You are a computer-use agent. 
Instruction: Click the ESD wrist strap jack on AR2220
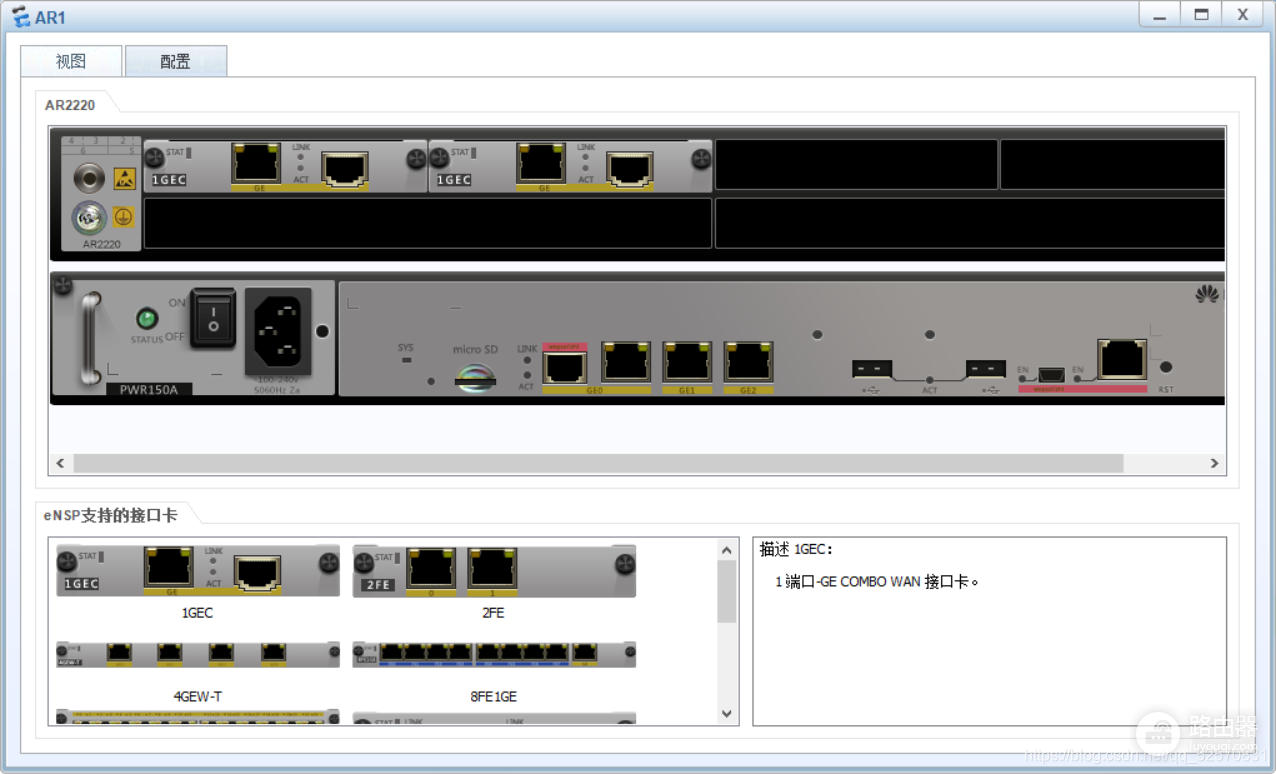[89, 180]
